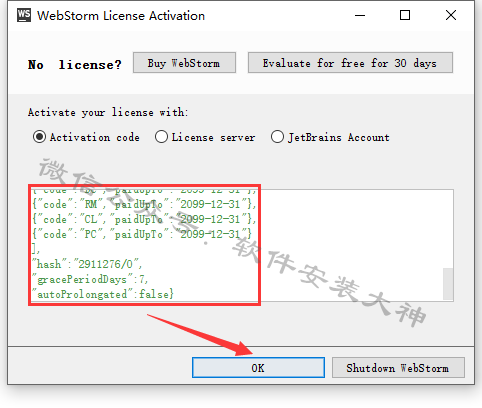Image resolution: width=482 pixels, height=408 pixels.
Task: Choose Evaluate for free for 30 days
Action: pos(350,63)
